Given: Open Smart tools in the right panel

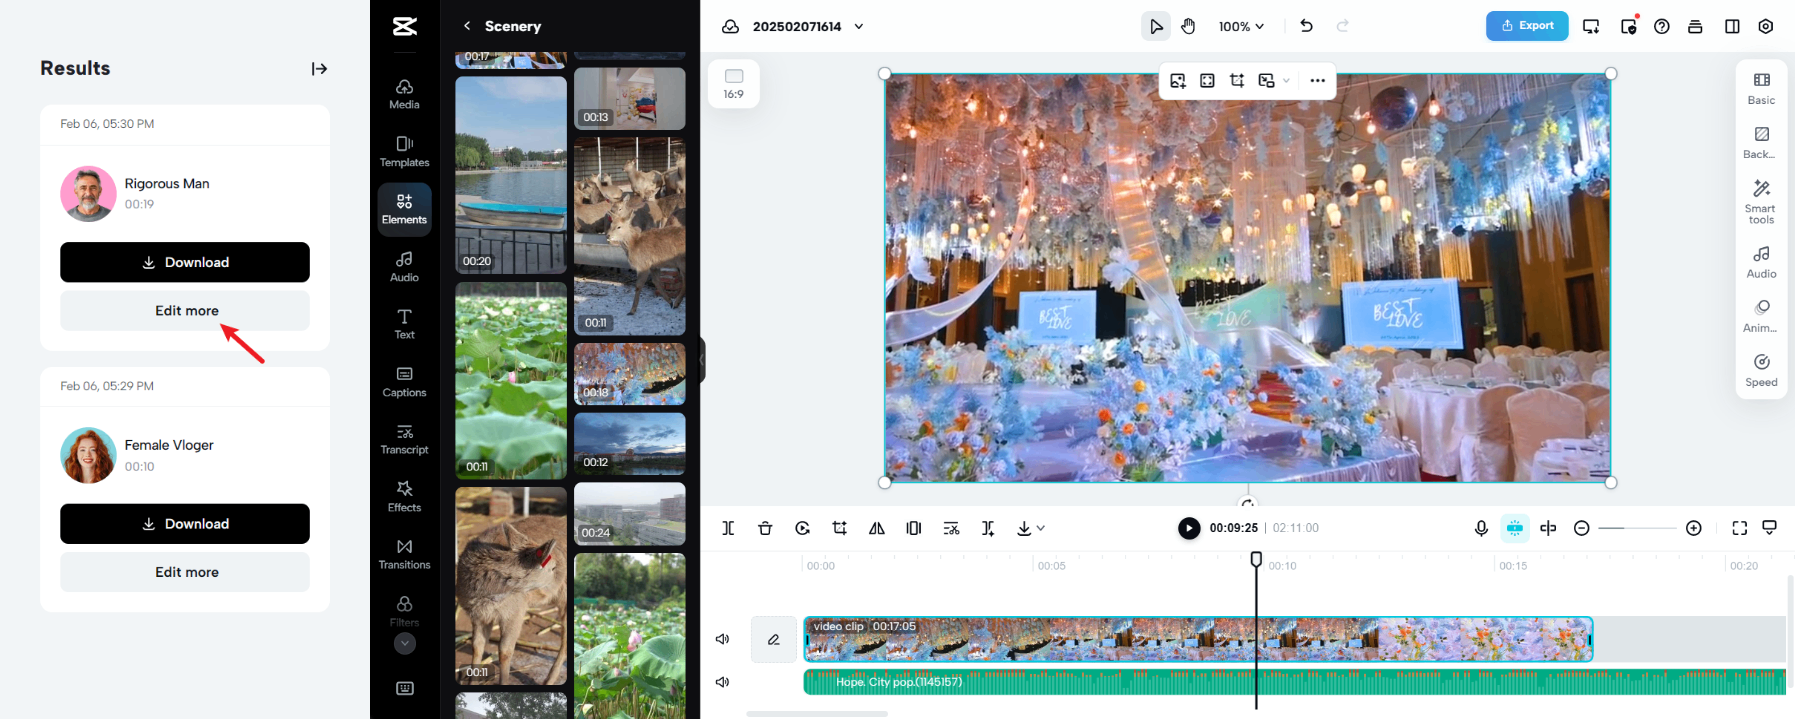Looking at the screenshot, I should (x=1761, y=202).
